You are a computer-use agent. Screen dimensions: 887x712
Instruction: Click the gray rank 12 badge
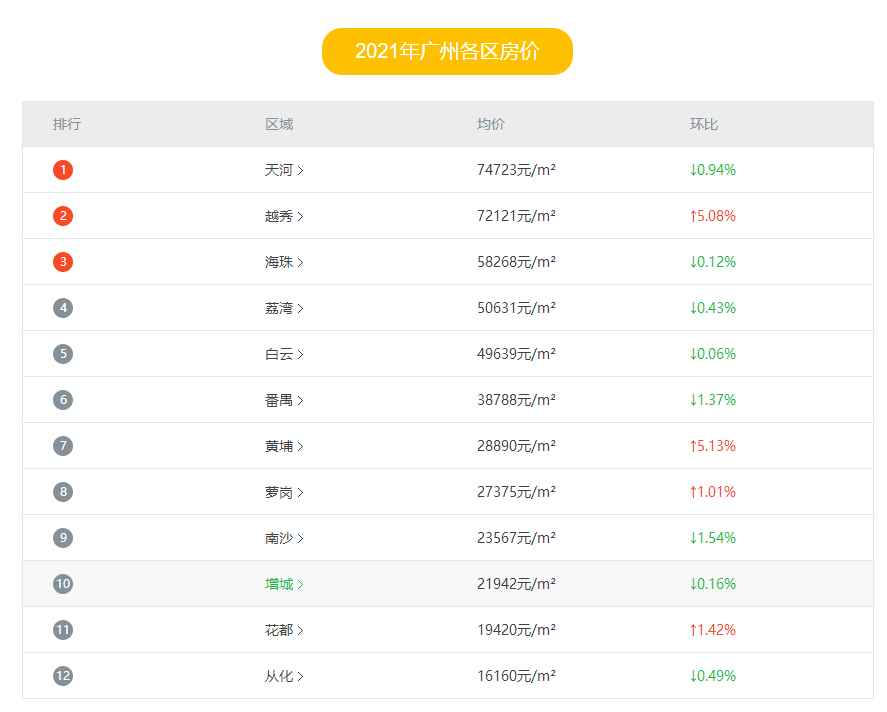(x=63, y=676)
